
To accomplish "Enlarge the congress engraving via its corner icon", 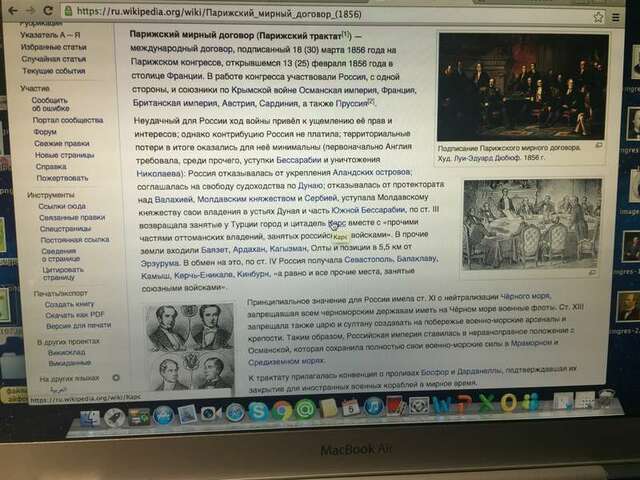I will tap(593, 272).
